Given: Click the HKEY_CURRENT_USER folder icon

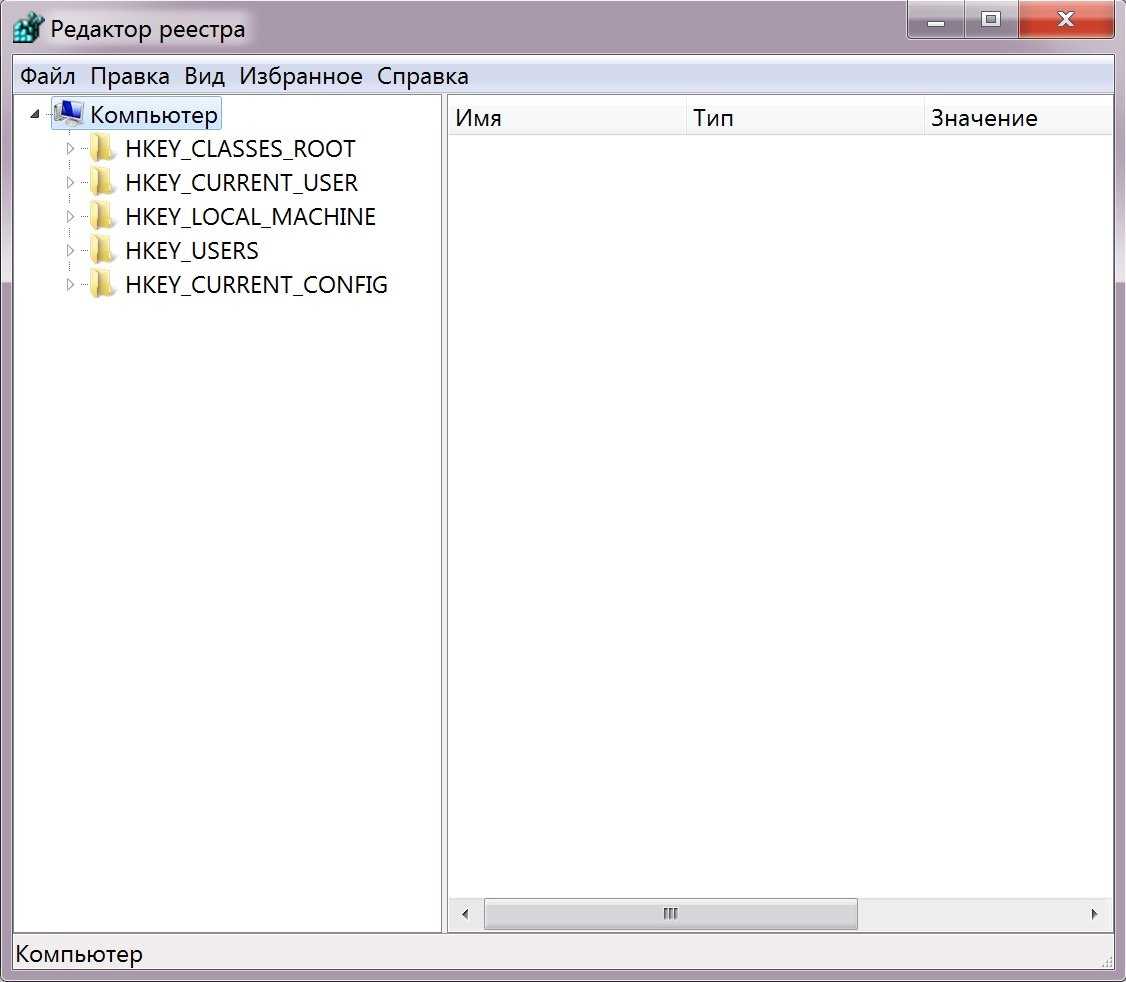Looking at the screenshot, I should tap(103, 182).
